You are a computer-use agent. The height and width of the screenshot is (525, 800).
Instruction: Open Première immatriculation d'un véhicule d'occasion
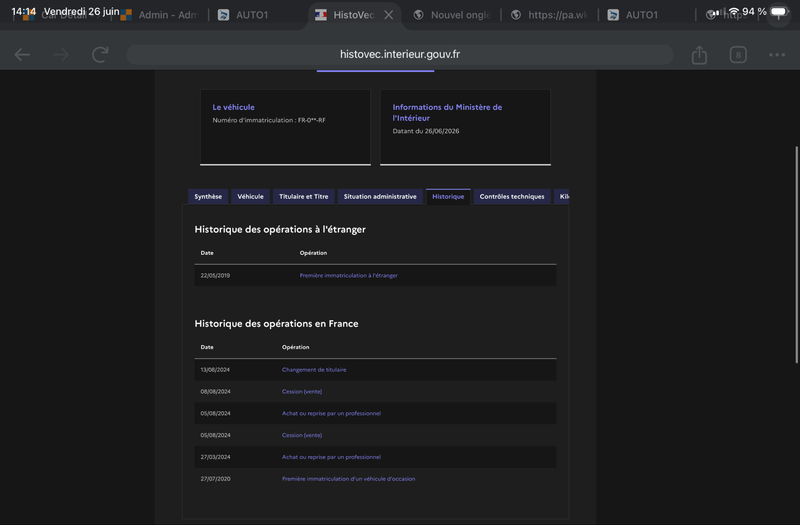click(348, 479)
